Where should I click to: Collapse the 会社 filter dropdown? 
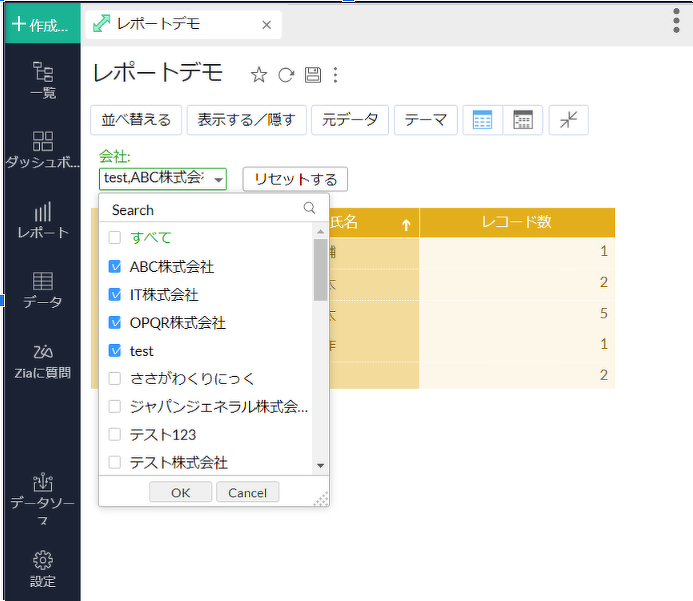click(x=218, y=179)
